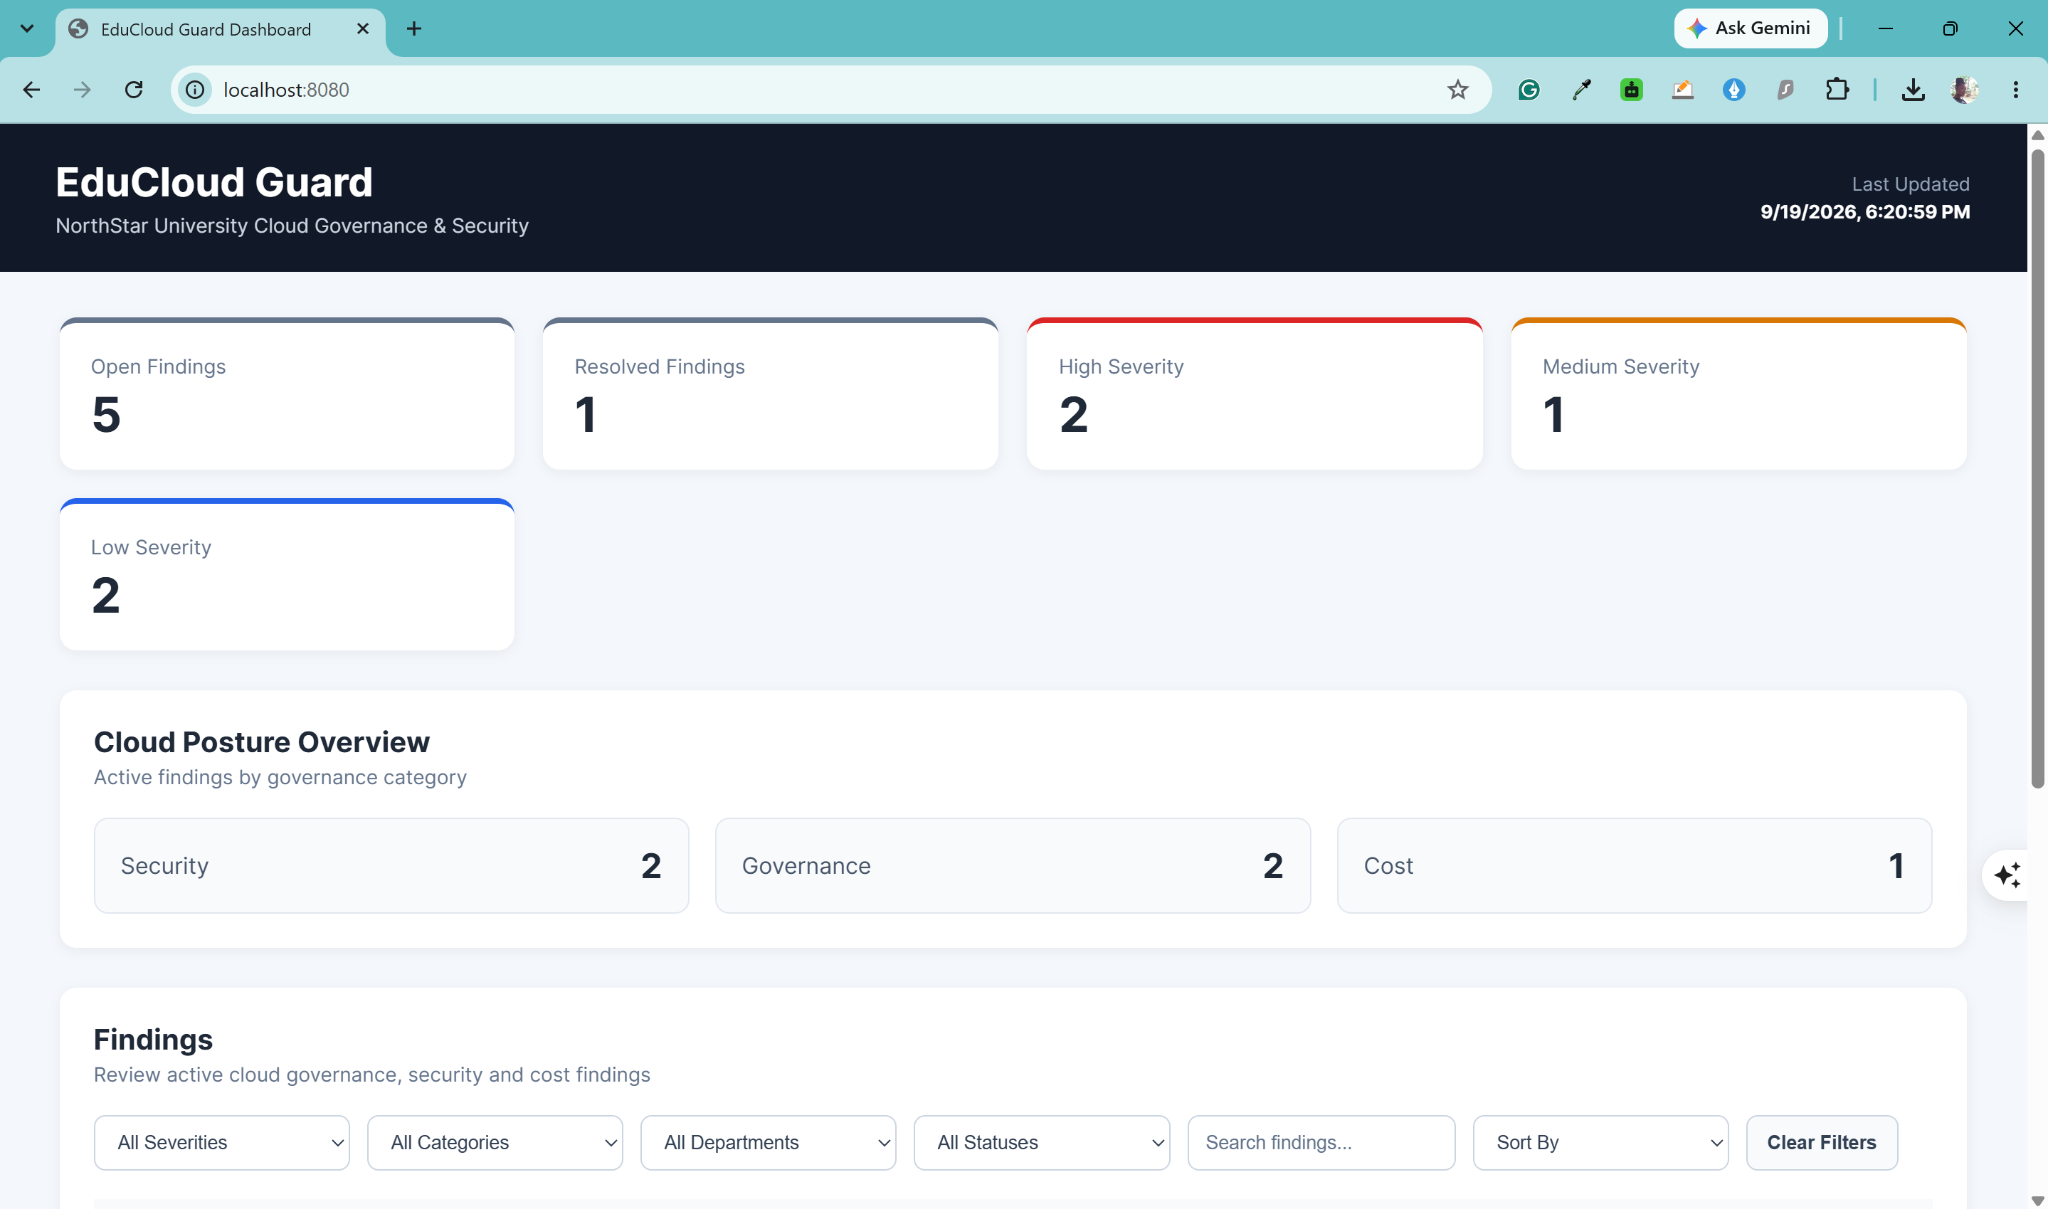This screenshot has width=2048, height=1209.
Task: Click the EduCloud Guard title
Action: [214, 182]
